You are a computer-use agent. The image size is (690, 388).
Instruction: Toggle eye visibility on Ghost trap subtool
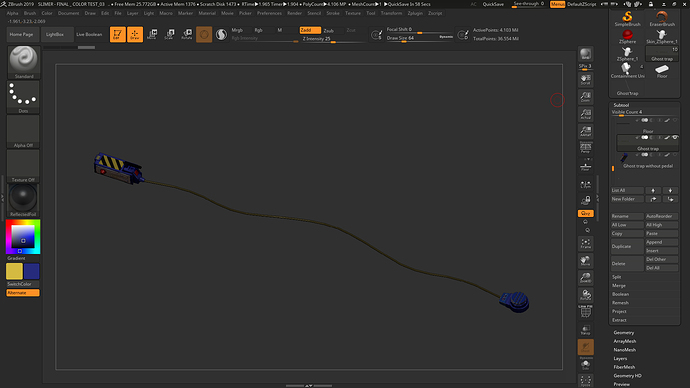click(675, 138)
